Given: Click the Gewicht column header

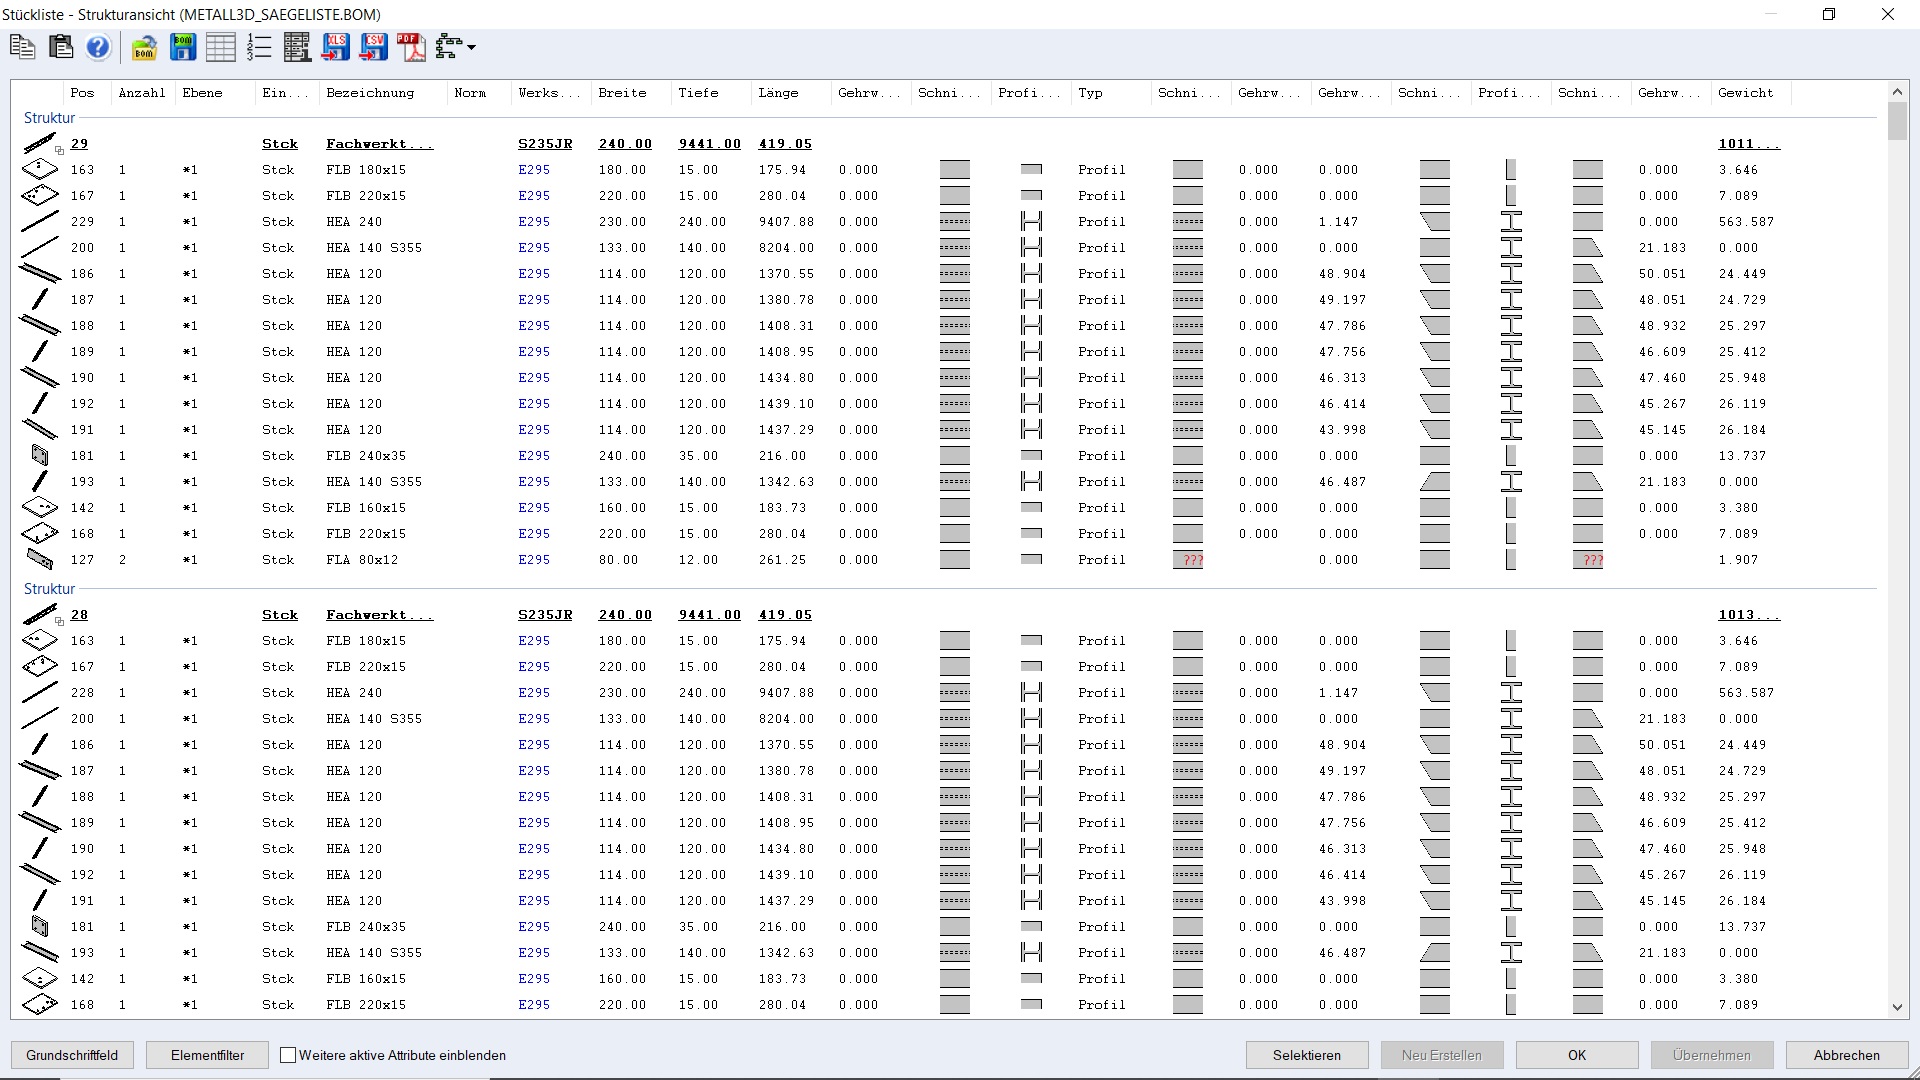Looking at the screenshot, I should [1745, 93].
